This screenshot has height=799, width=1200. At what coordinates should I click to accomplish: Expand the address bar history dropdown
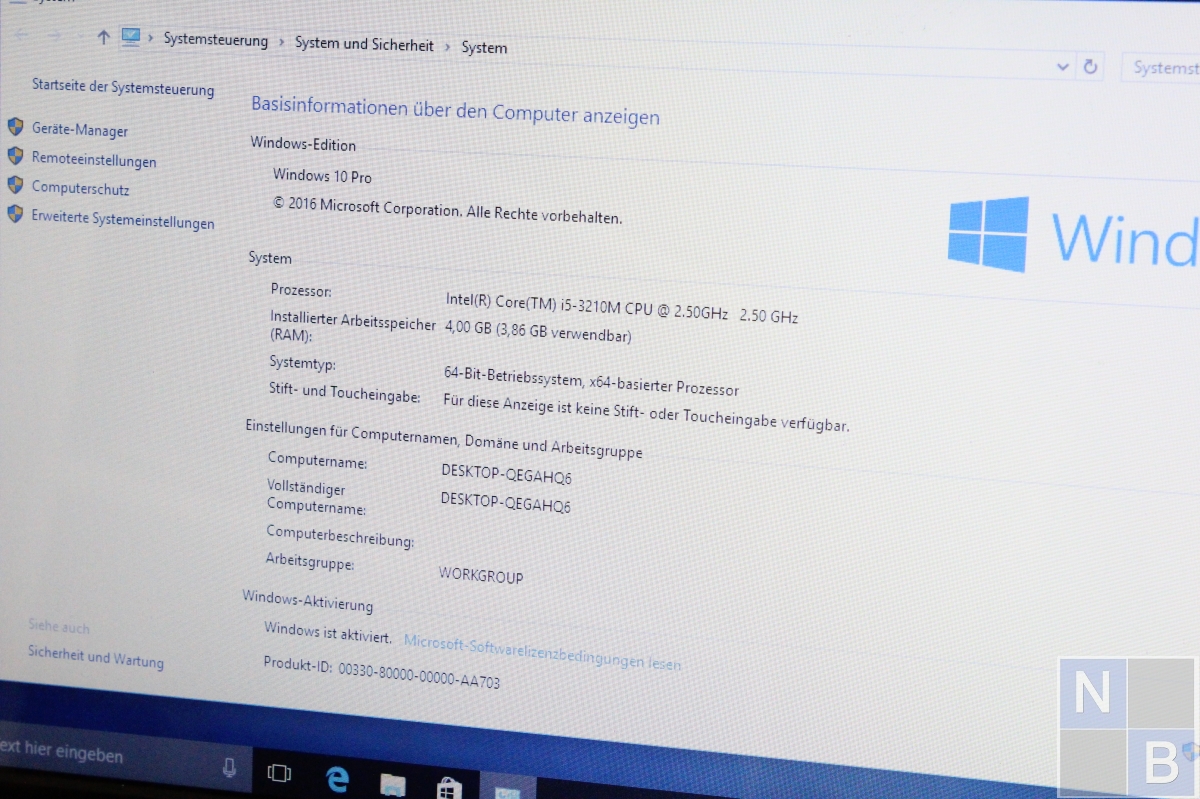[x=1063, y=67]
